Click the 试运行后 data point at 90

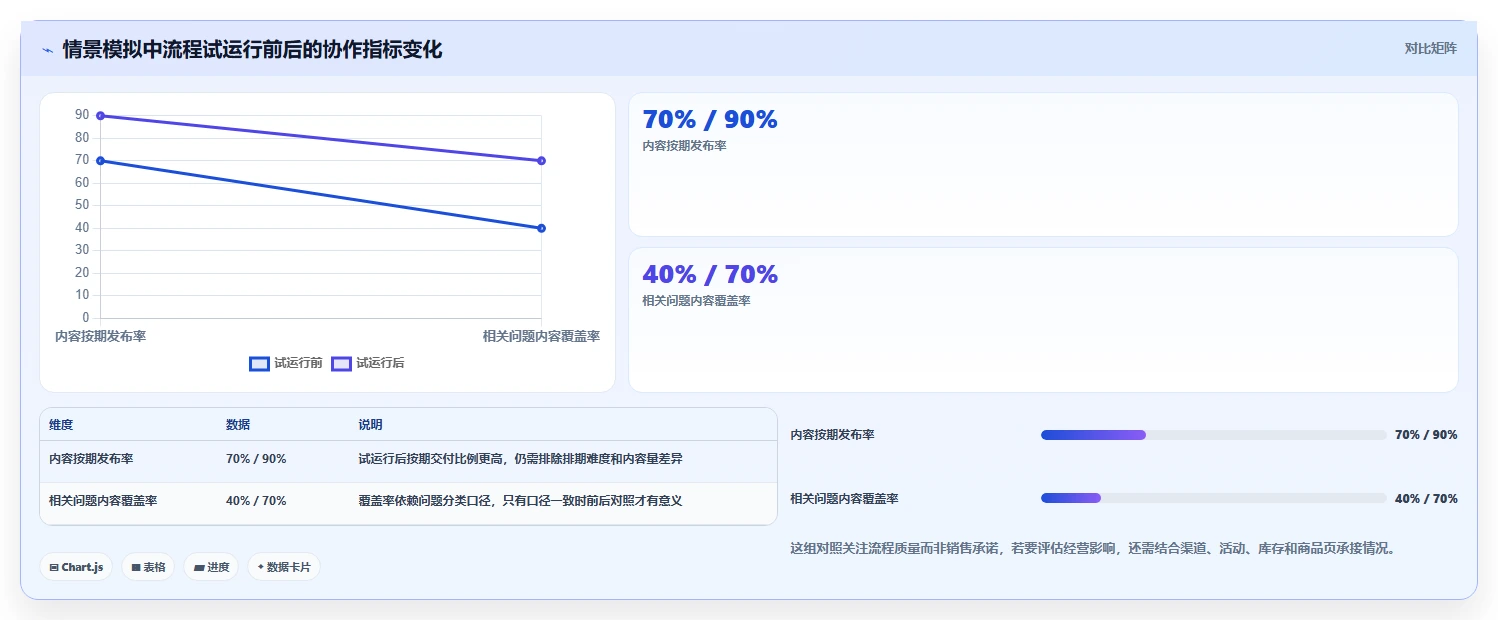click(x=101, y=116)
